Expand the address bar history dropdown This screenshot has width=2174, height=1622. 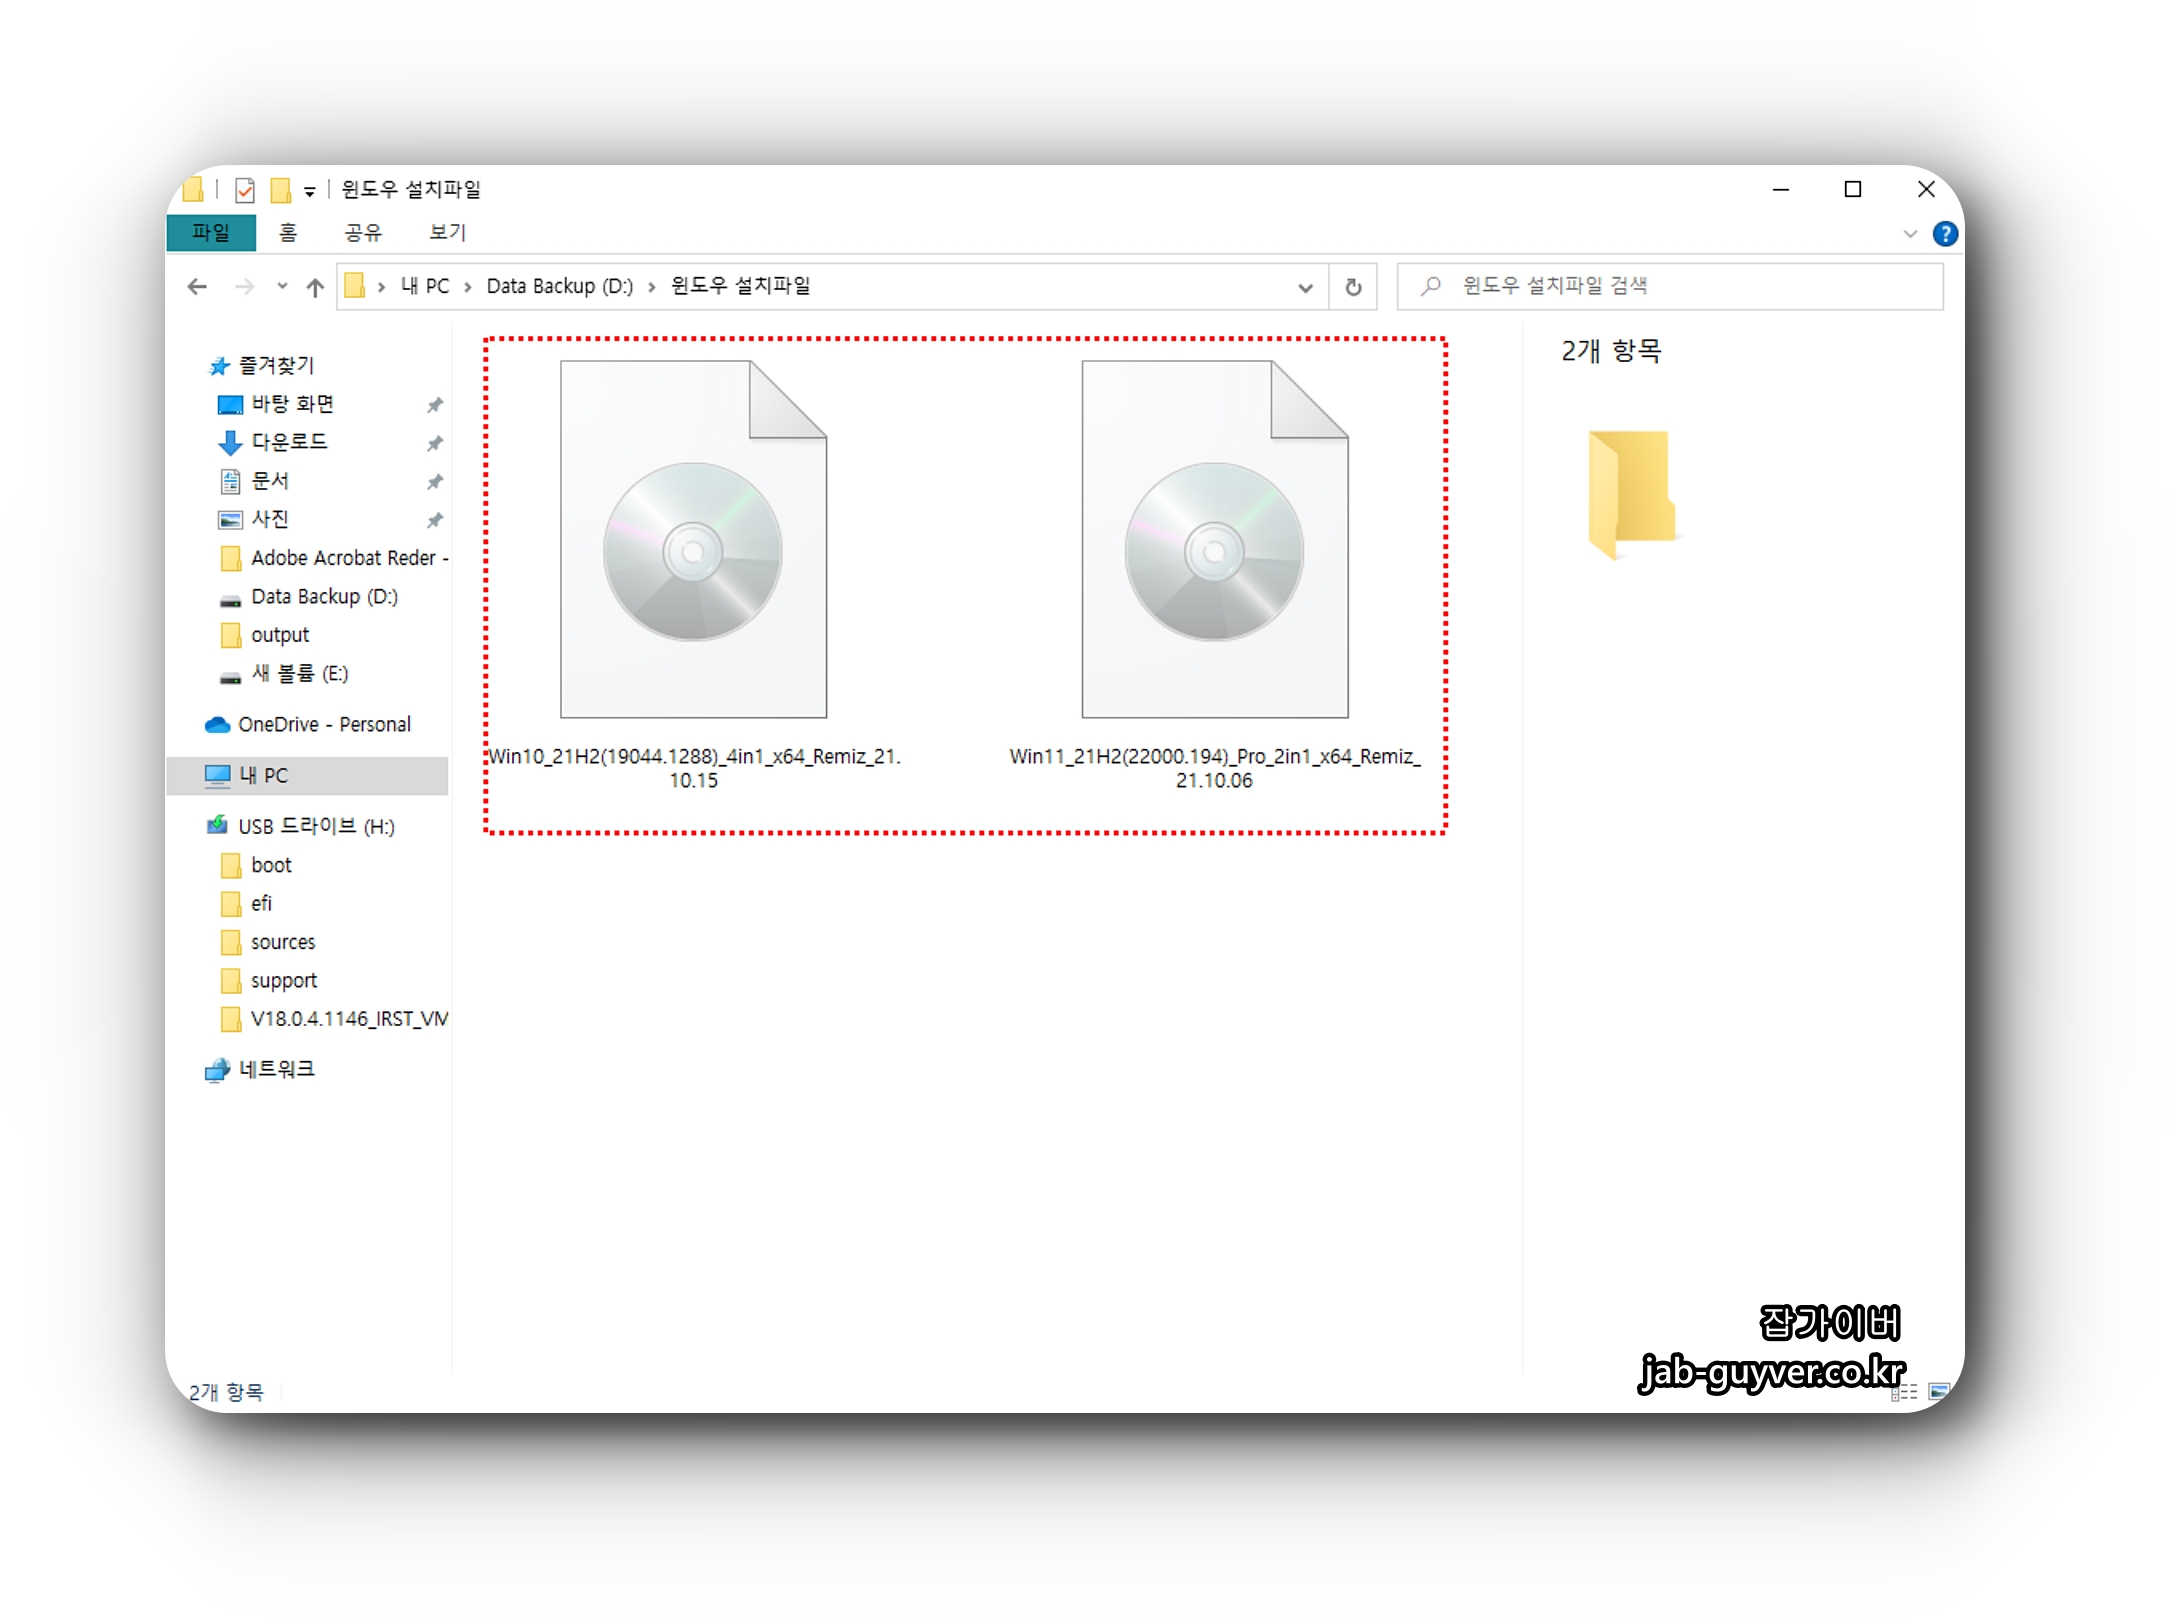(x=1304, y=287)
